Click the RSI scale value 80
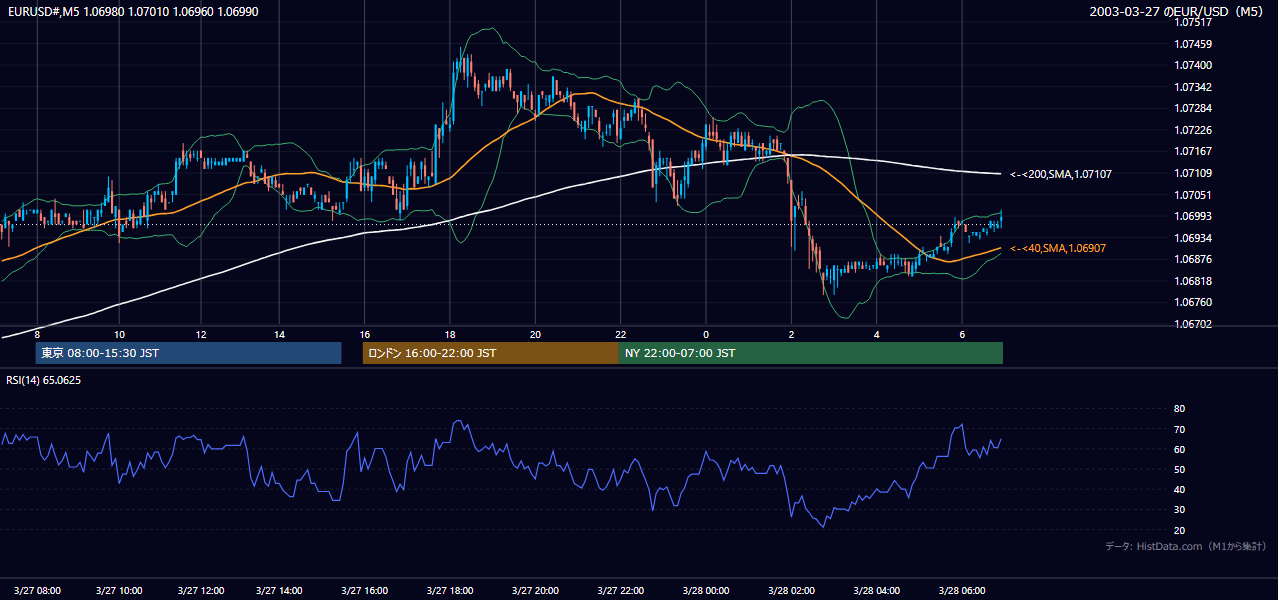 (1179, 409)
